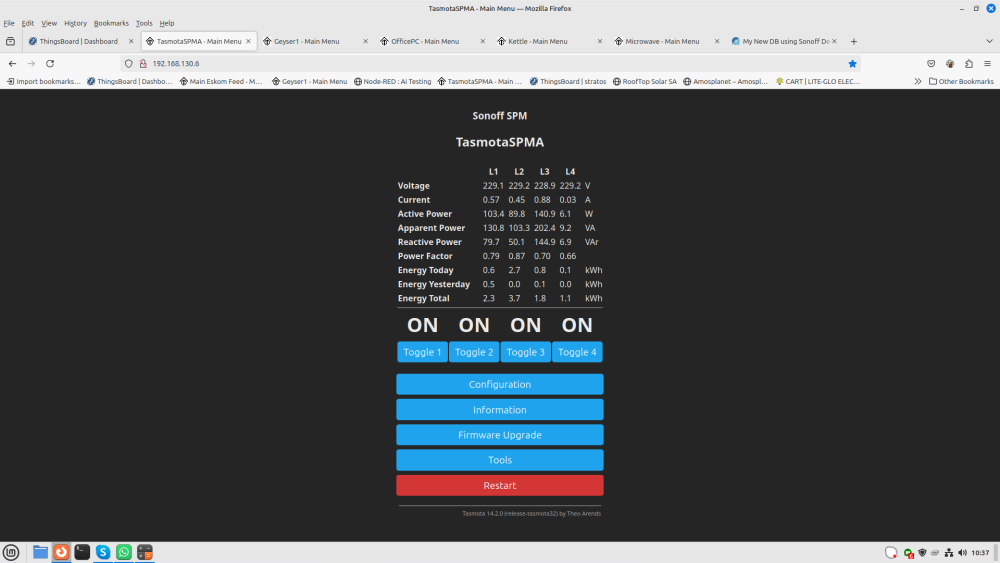Switch to ThingsBoard | Dashboard tab
Image resolution: width=1000 pixels, height=563 pixels.
78,41
